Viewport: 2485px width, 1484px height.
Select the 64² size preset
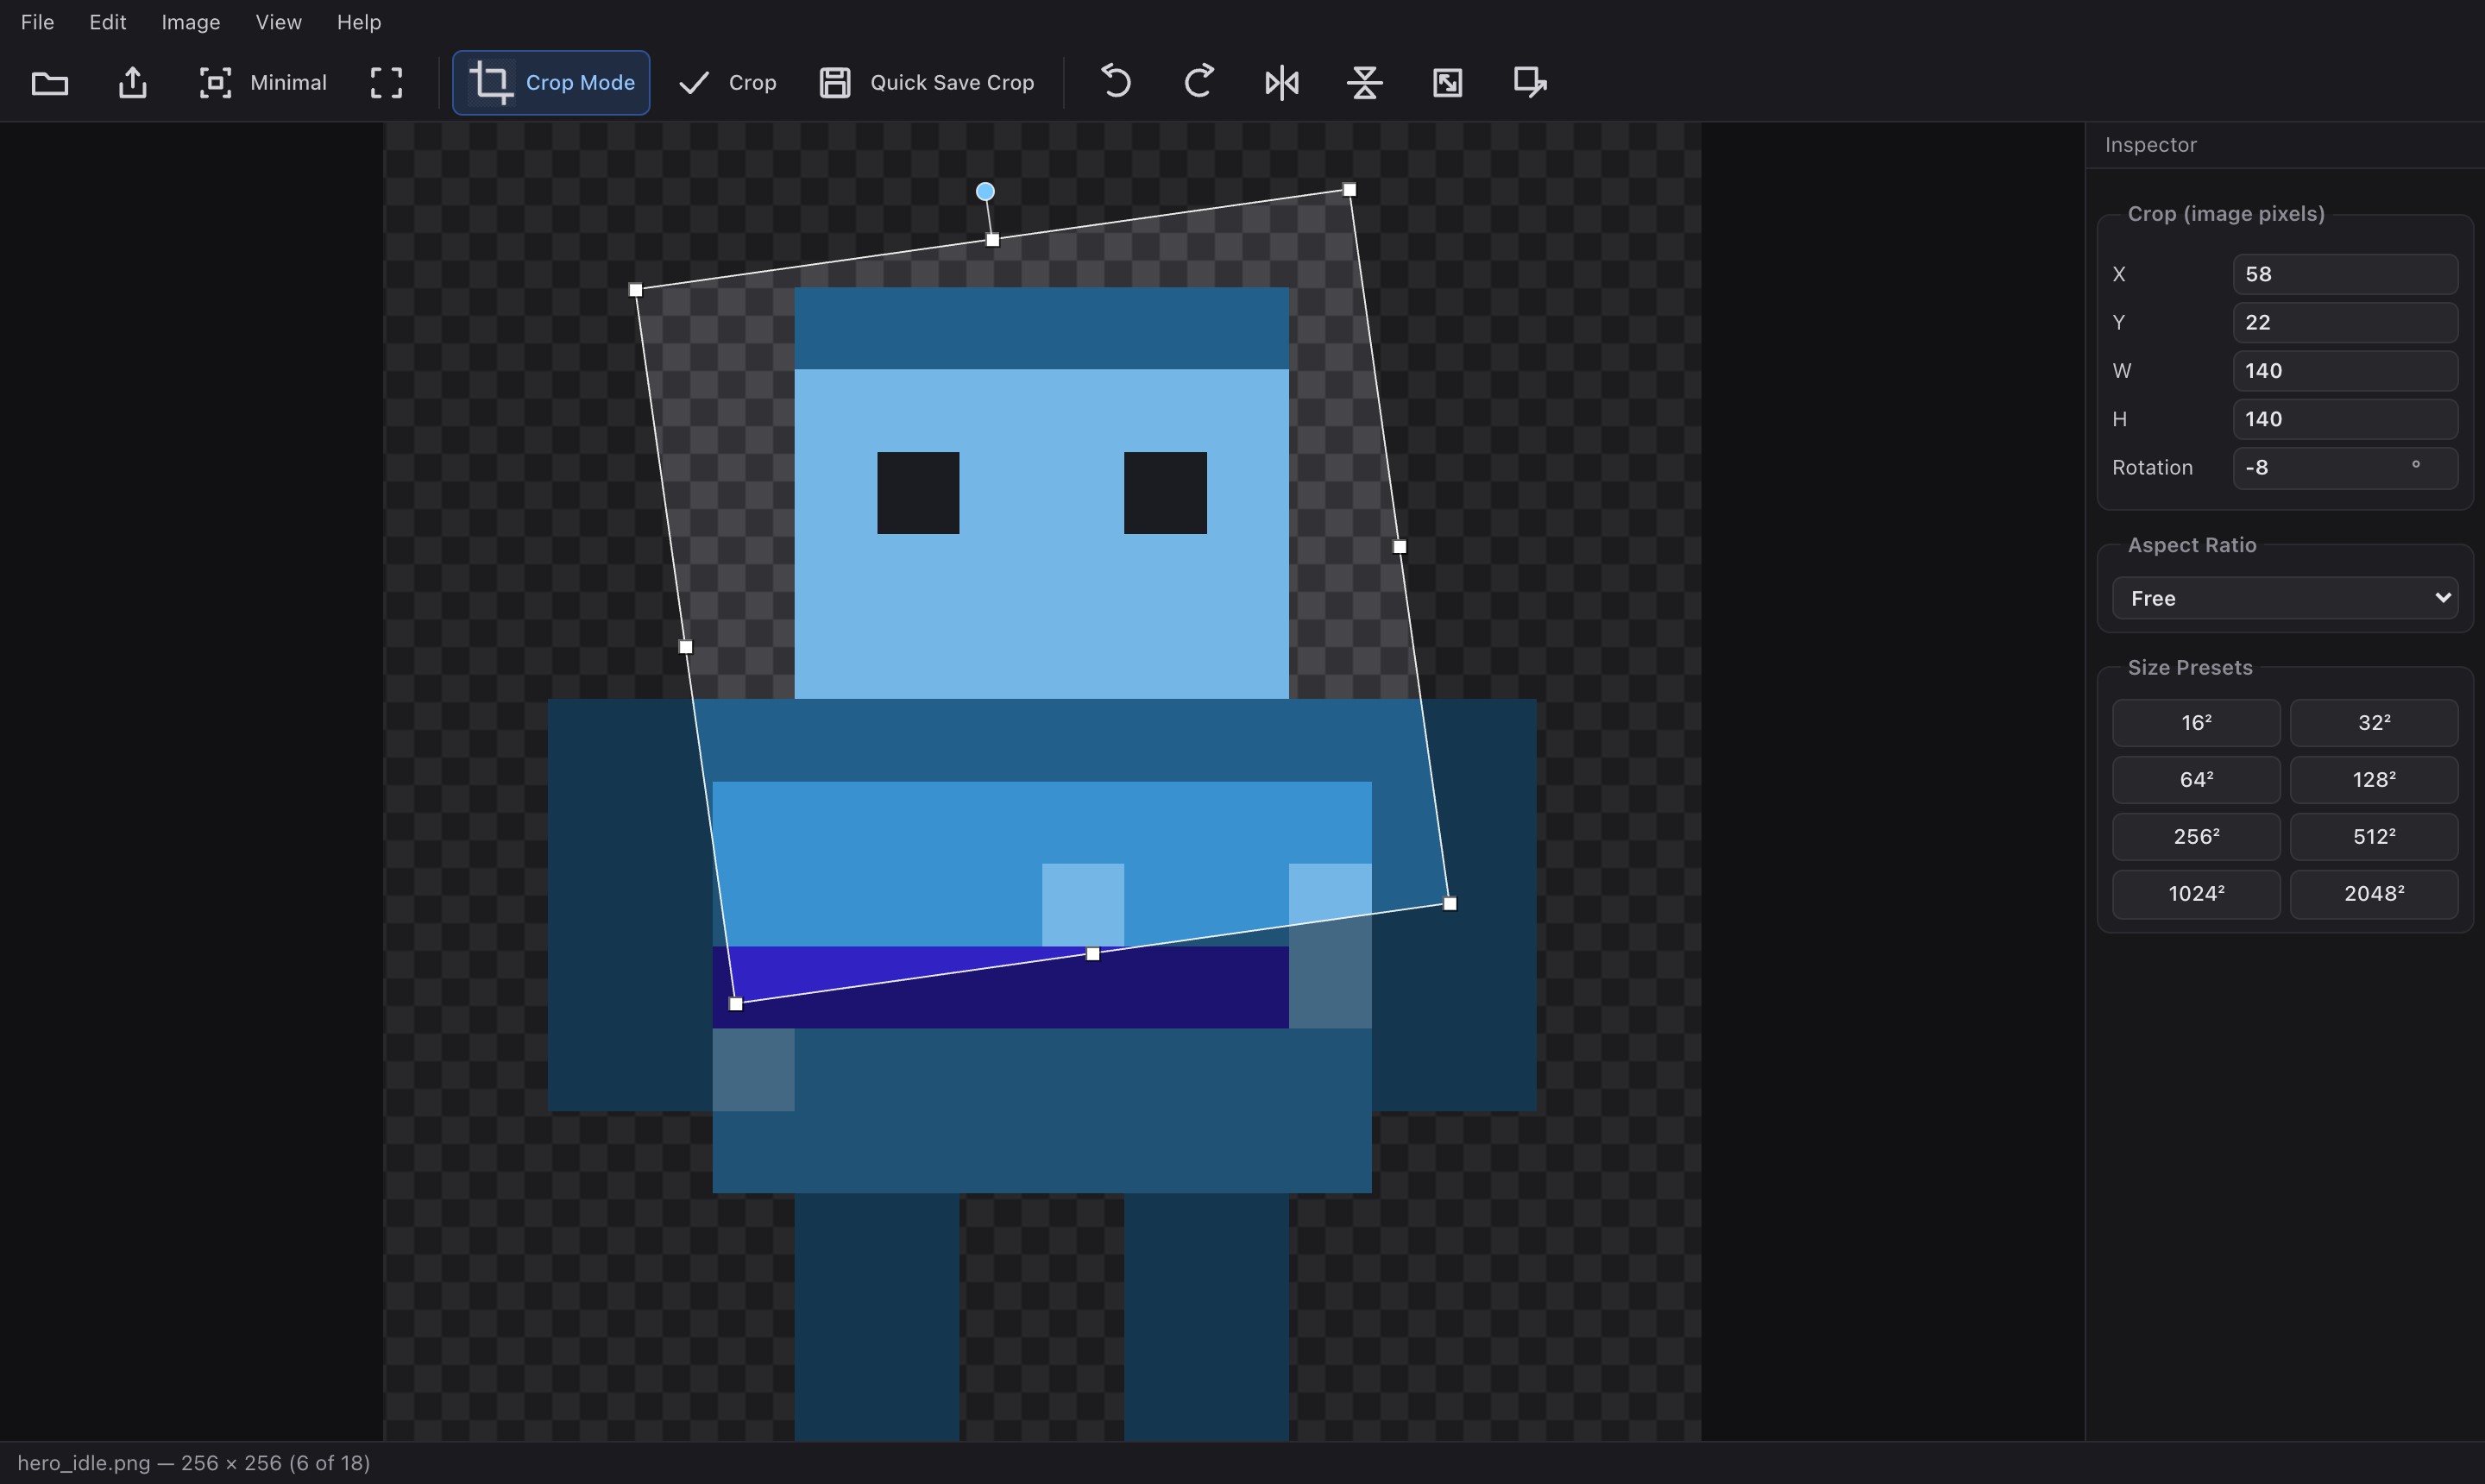[2196, 779]
